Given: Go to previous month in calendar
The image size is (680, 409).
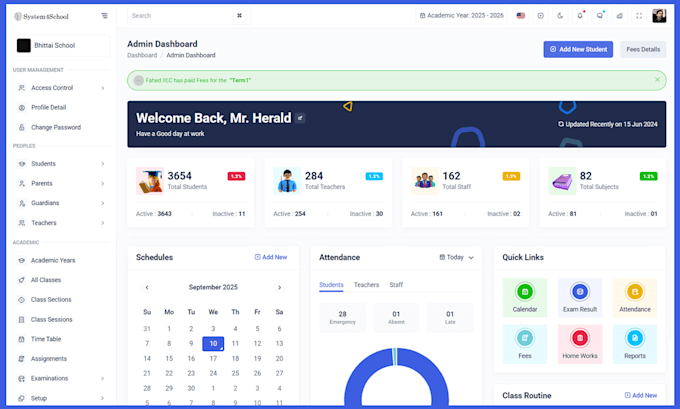Looking at the screenshot, I should point(147,288).
